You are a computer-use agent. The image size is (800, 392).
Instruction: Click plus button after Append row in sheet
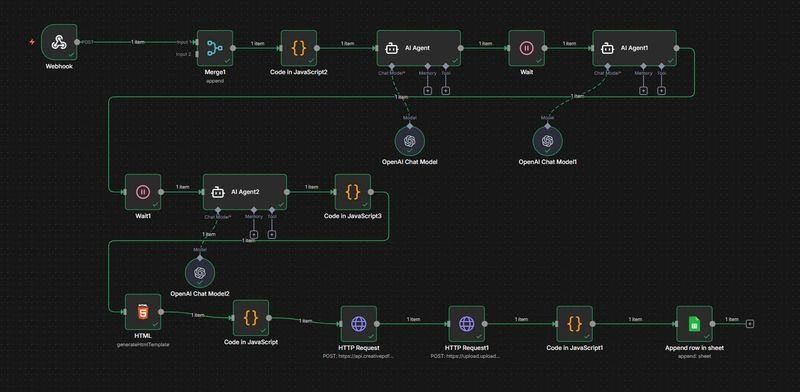click(749, 324)
